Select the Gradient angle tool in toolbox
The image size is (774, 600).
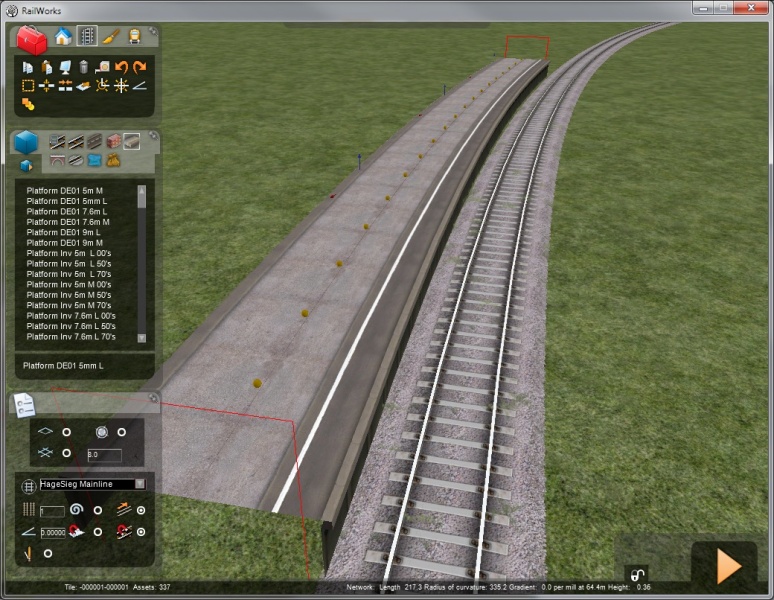point(140,86)
